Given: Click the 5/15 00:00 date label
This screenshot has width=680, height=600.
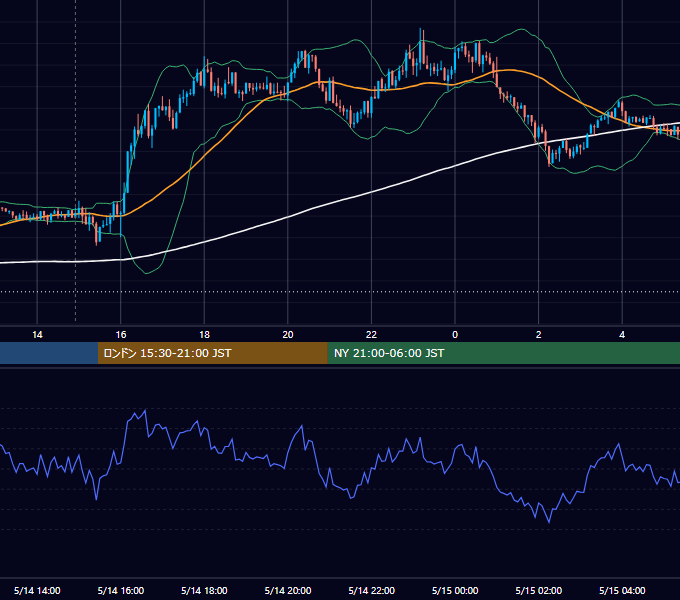Looking at the screenshot, I should [x=455, y=590].
